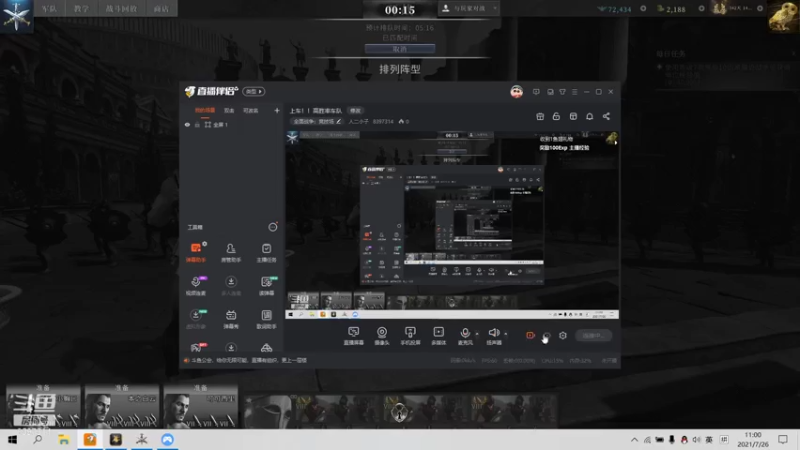Add 手机投屏 phone casting source

[410, 336]
